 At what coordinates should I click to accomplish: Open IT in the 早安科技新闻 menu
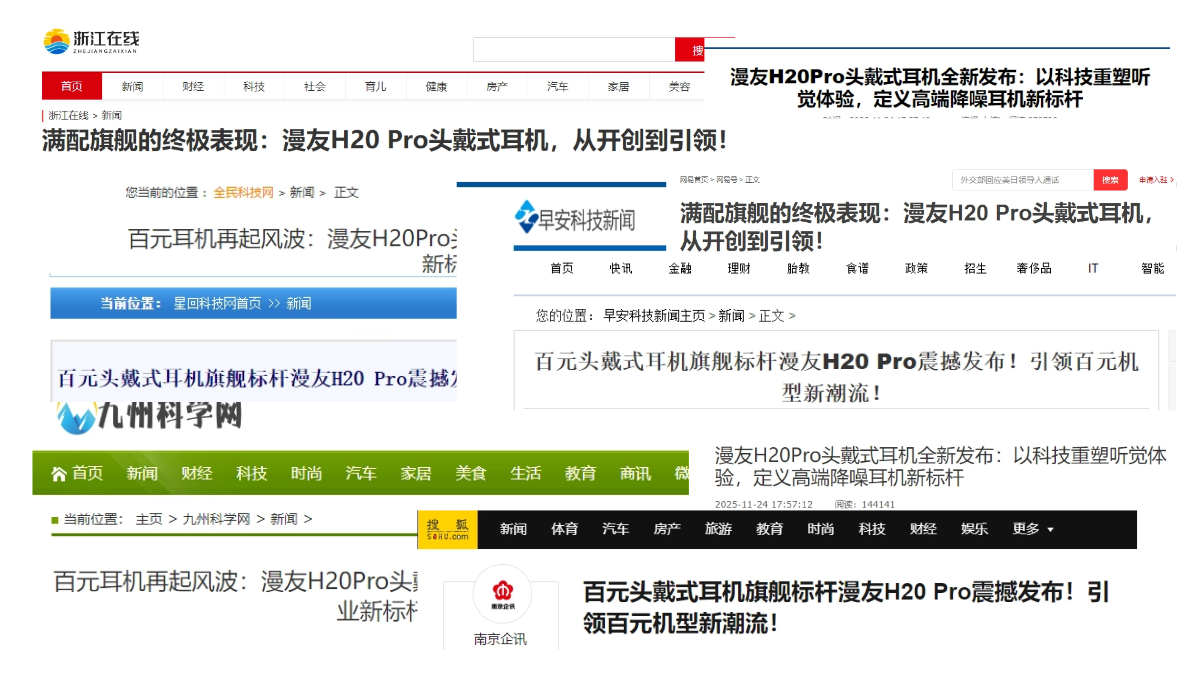1093,268
